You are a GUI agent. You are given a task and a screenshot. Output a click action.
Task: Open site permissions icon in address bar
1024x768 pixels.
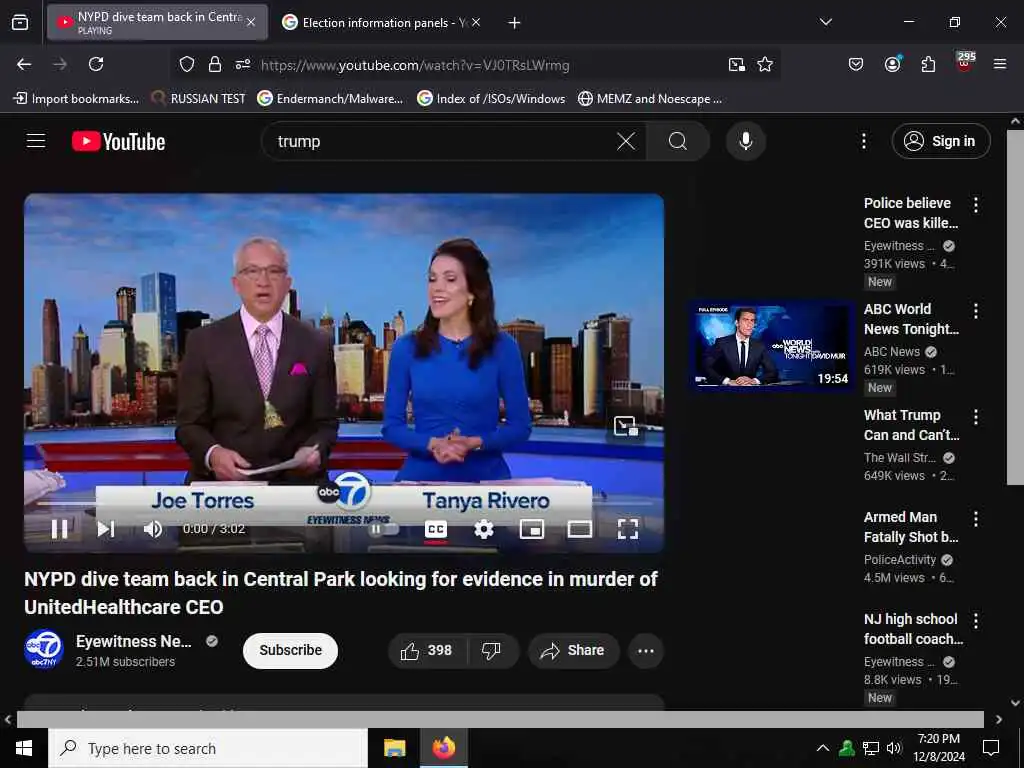point(243,65)
